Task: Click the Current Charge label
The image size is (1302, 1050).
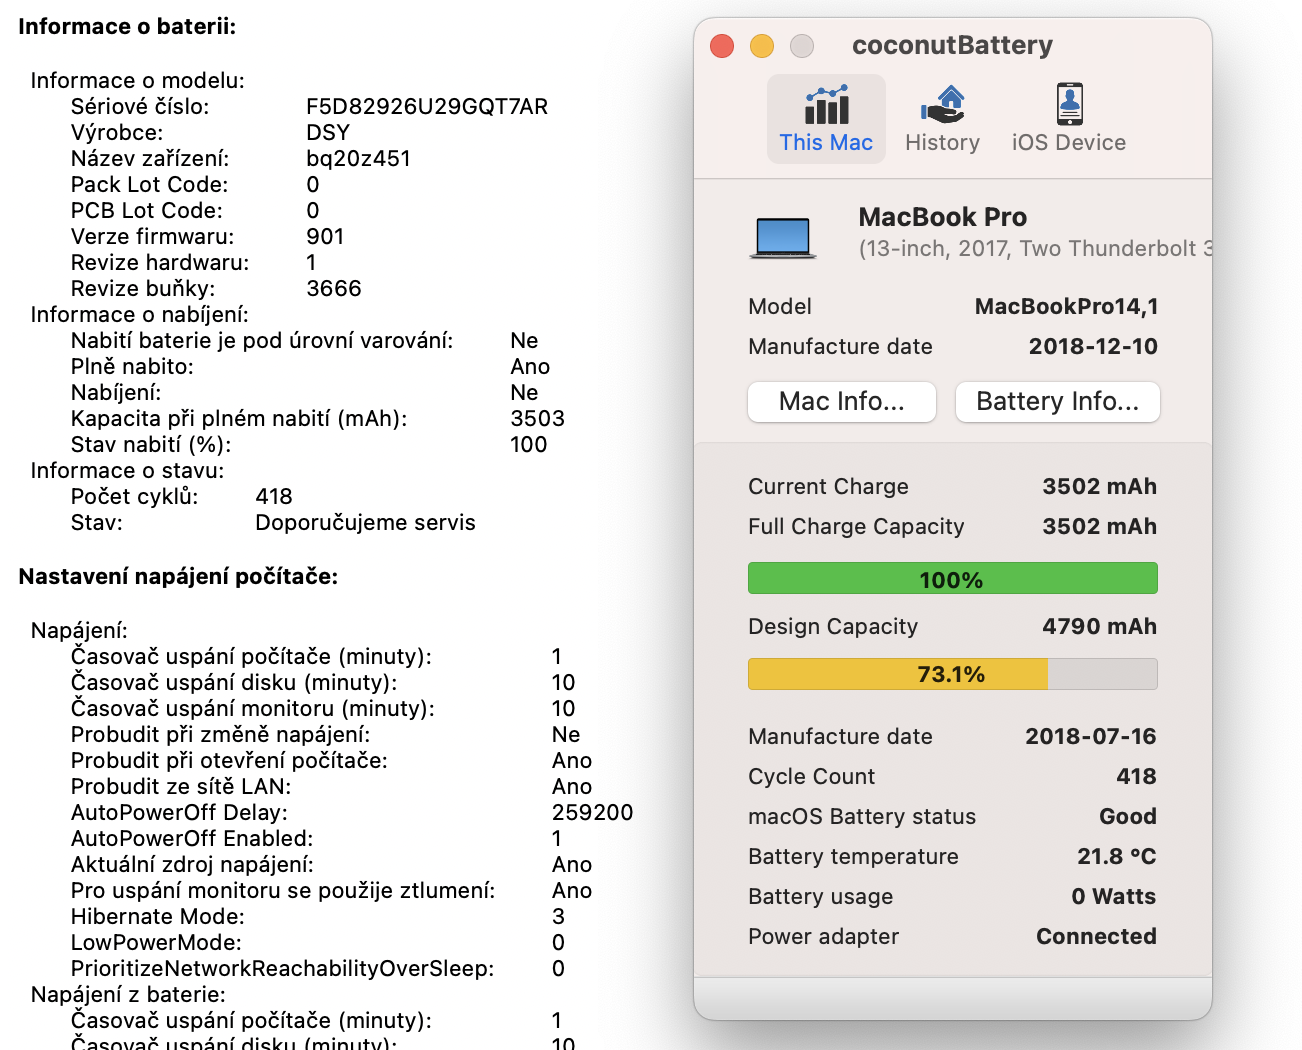Action: 828,487
